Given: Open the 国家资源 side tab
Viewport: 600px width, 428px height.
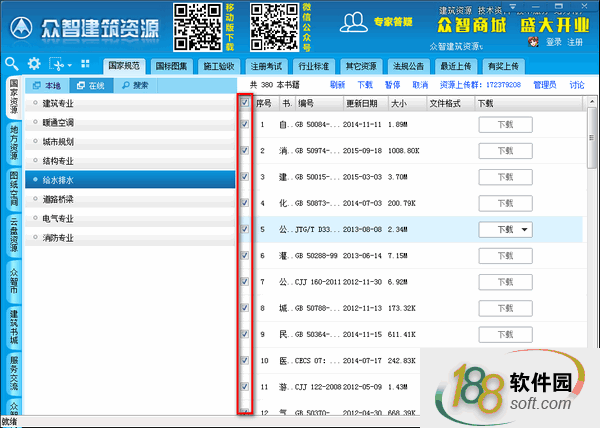Looking at the screenshot, I should pyautogui.click(x=14, y=97).
